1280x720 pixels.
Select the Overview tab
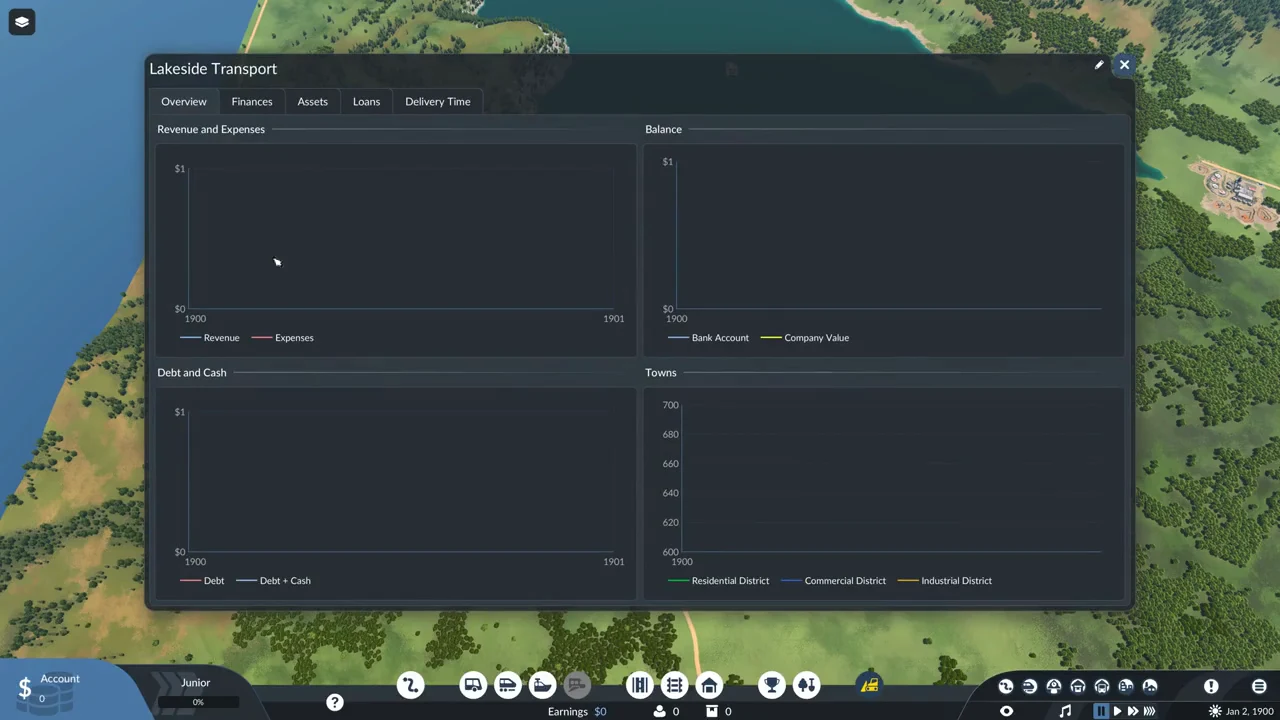coord(184,101)
